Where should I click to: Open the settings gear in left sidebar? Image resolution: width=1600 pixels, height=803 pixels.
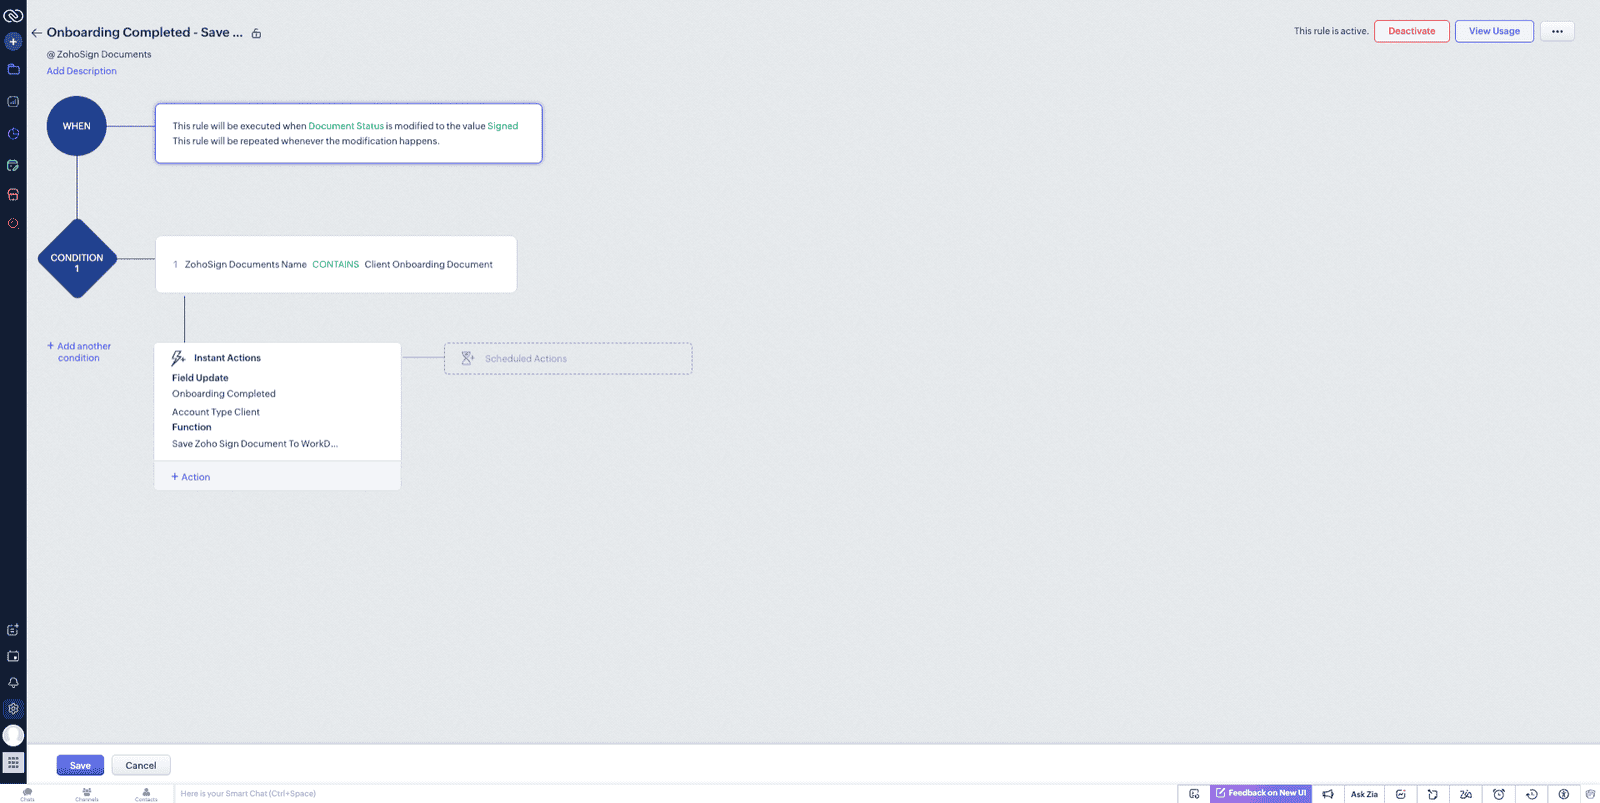pyautogui.click(x=13, y=709)
